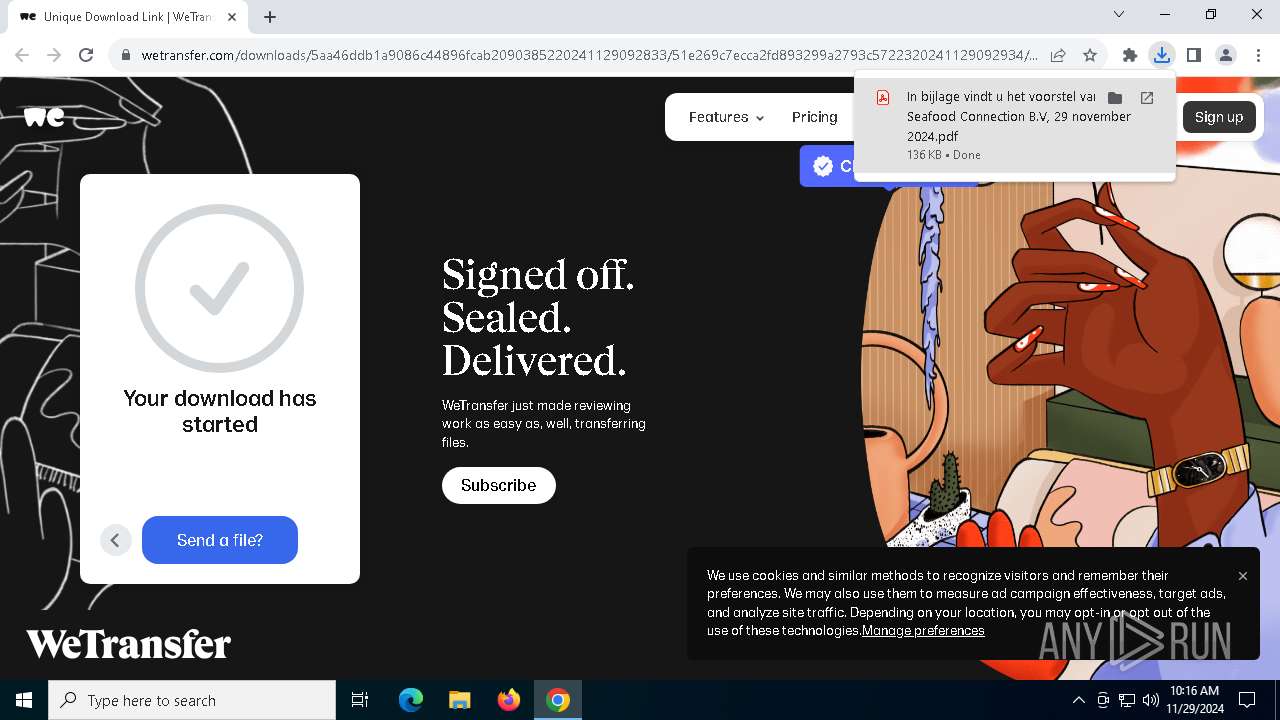The width and height of the screenshot is (1280, 720).
Task: Expand the Features dropdown menu
Action: 726,117
